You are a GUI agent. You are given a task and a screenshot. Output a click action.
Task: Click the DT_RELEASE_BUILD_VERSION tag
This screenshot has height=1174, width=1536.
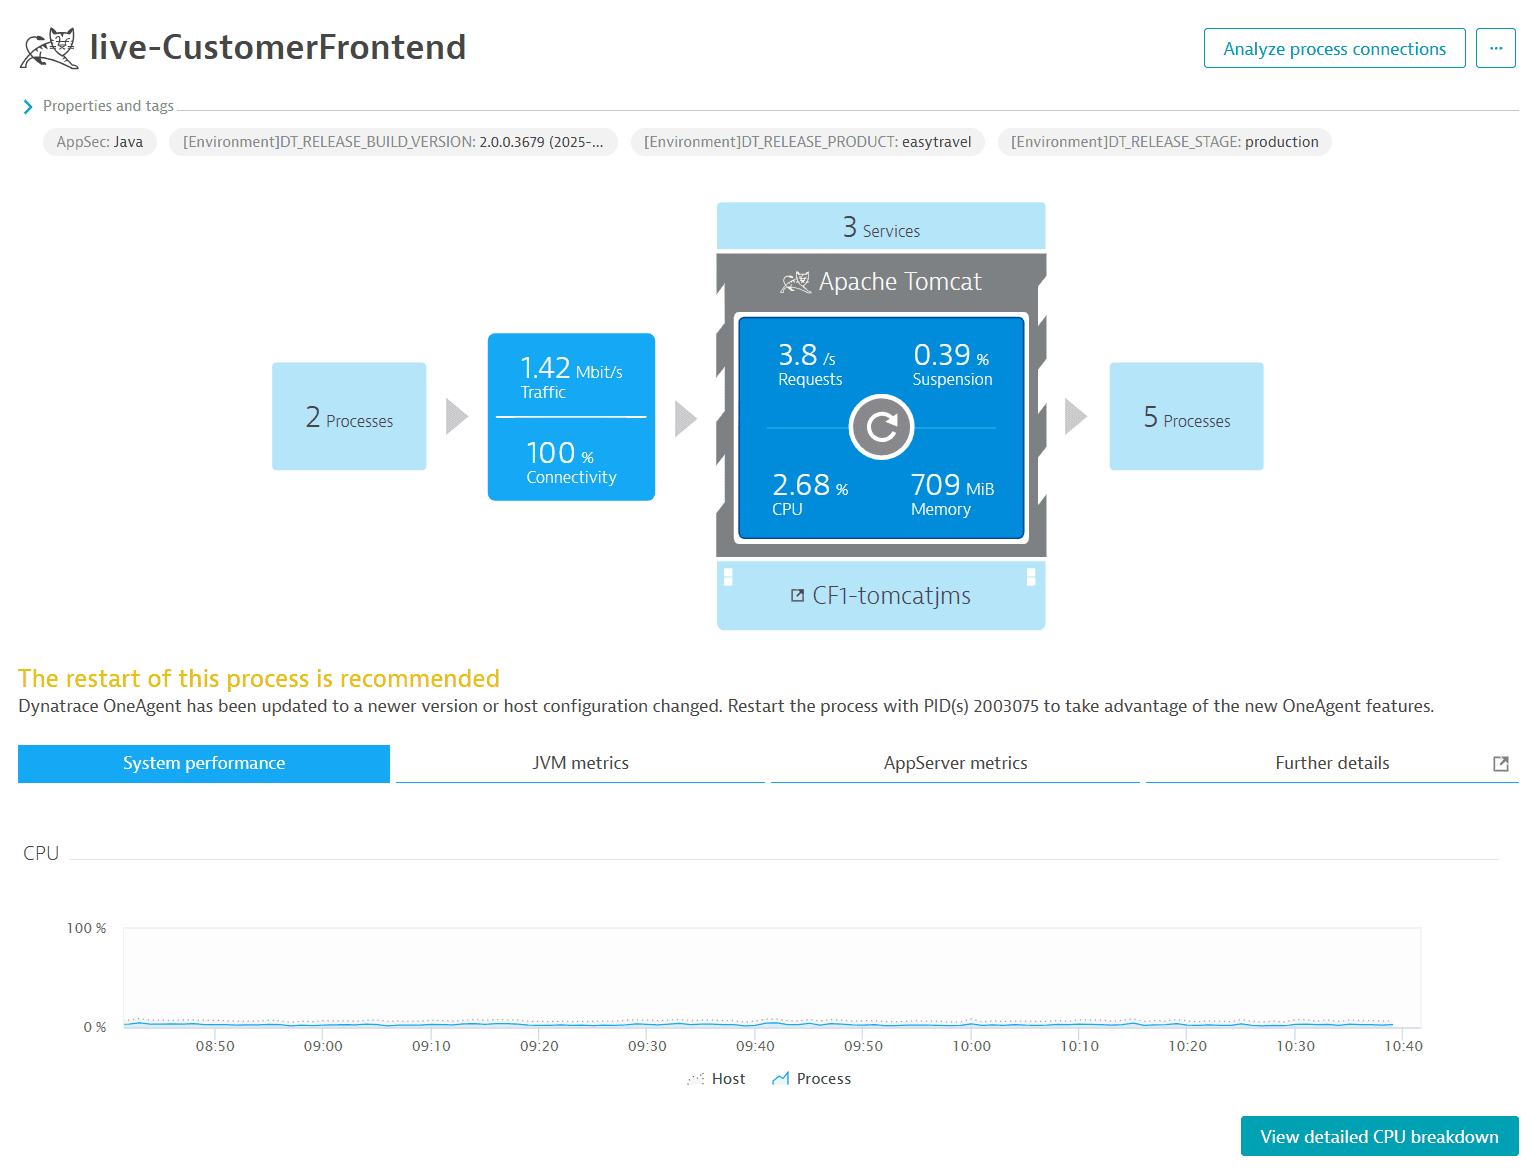(393, 142)
